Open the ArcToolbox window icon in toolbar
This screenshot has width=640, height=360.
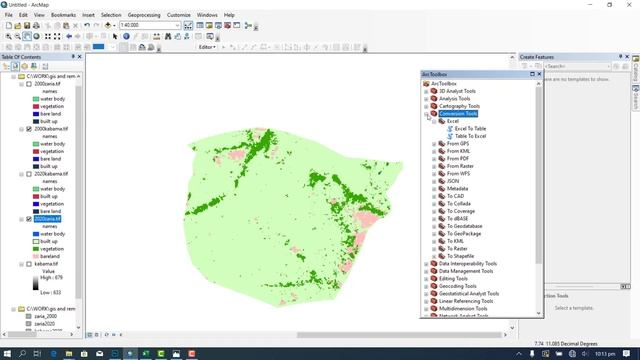pyautogui.click(x=227, y=26)
